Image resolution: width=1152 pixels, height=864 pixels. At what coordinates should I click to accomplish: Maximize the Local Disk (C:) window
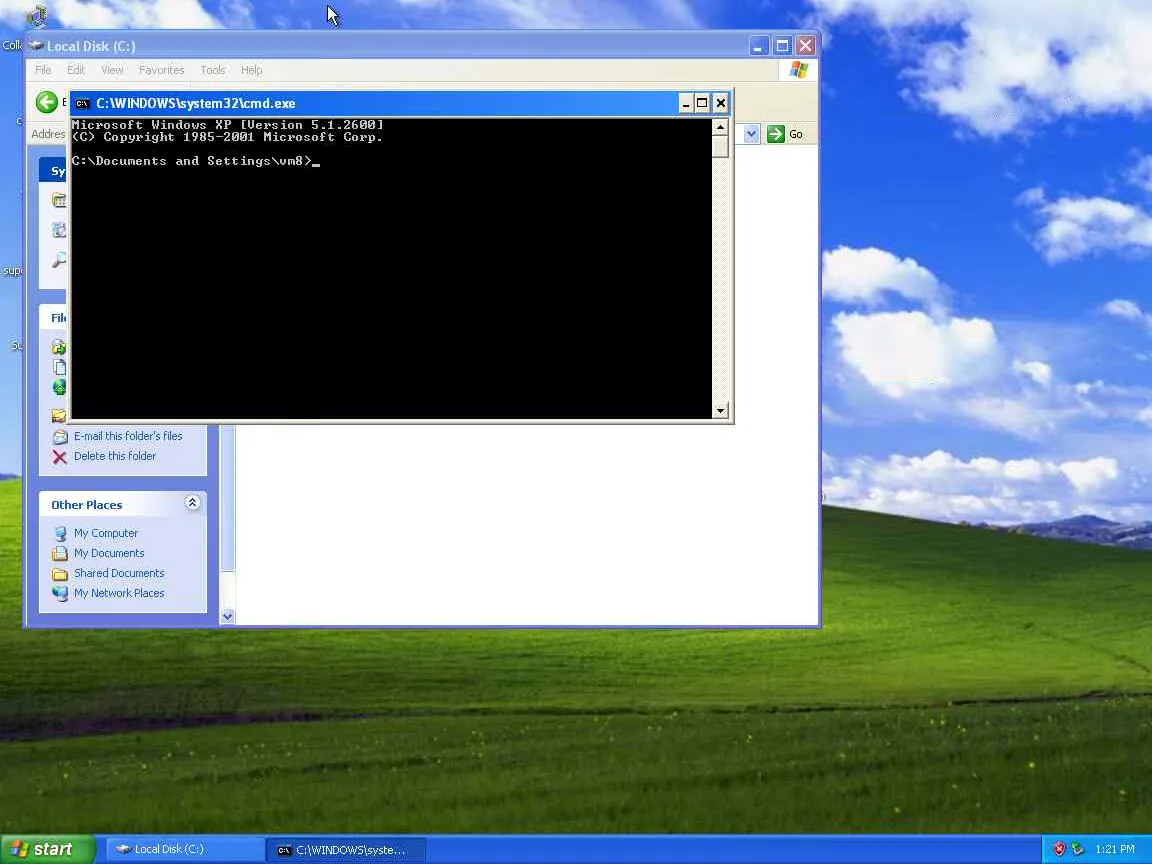782,46
